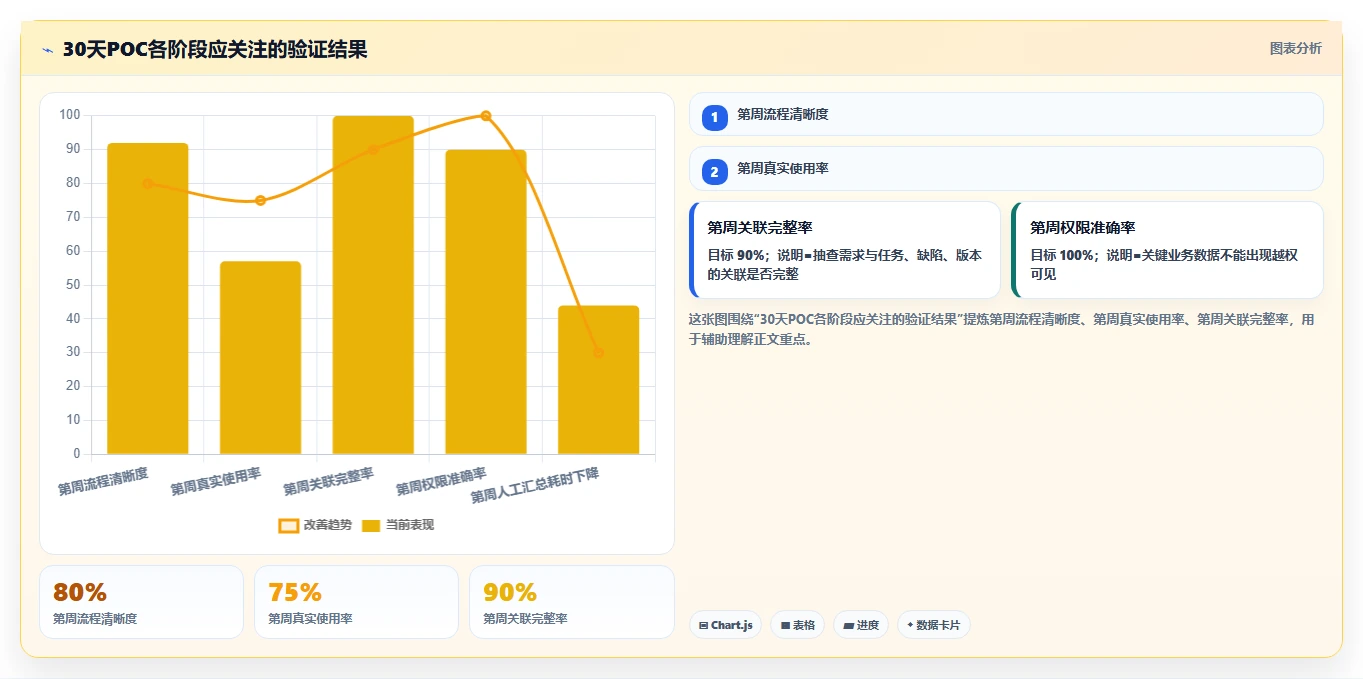Click the description paragraph starting 这张图围绕
The height and width of the screenshot is (679, 1363).
click(x=1001, y=329)
